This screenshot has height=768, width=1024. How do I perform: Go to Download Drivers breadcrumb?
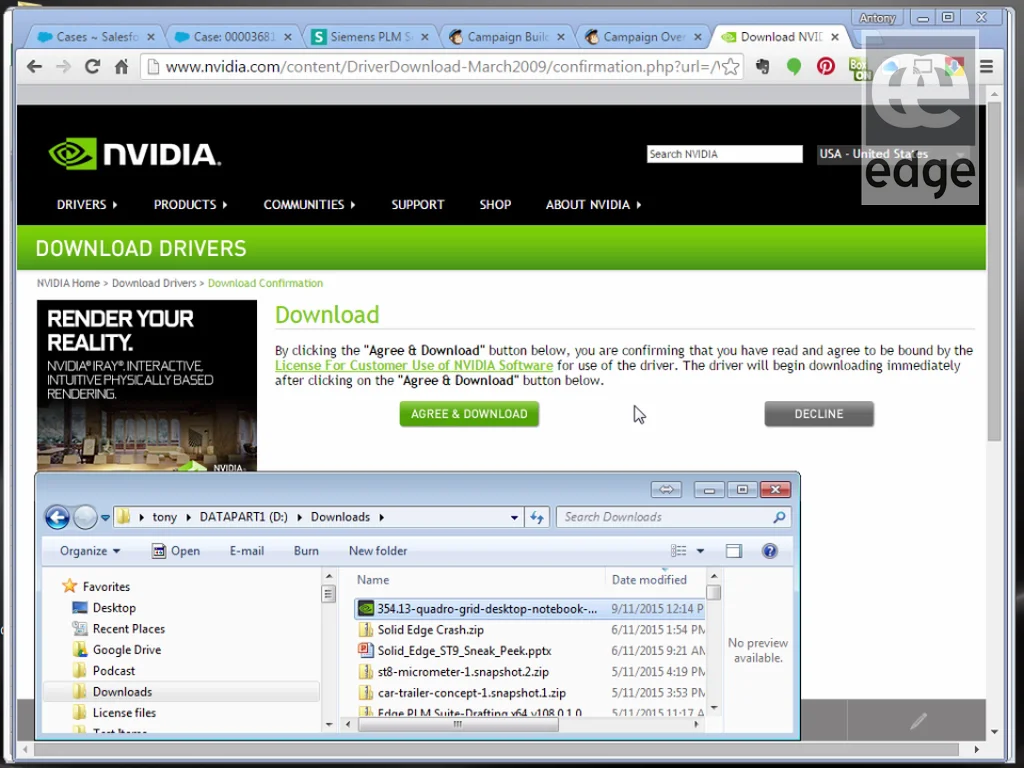click(x=154, y=283)
